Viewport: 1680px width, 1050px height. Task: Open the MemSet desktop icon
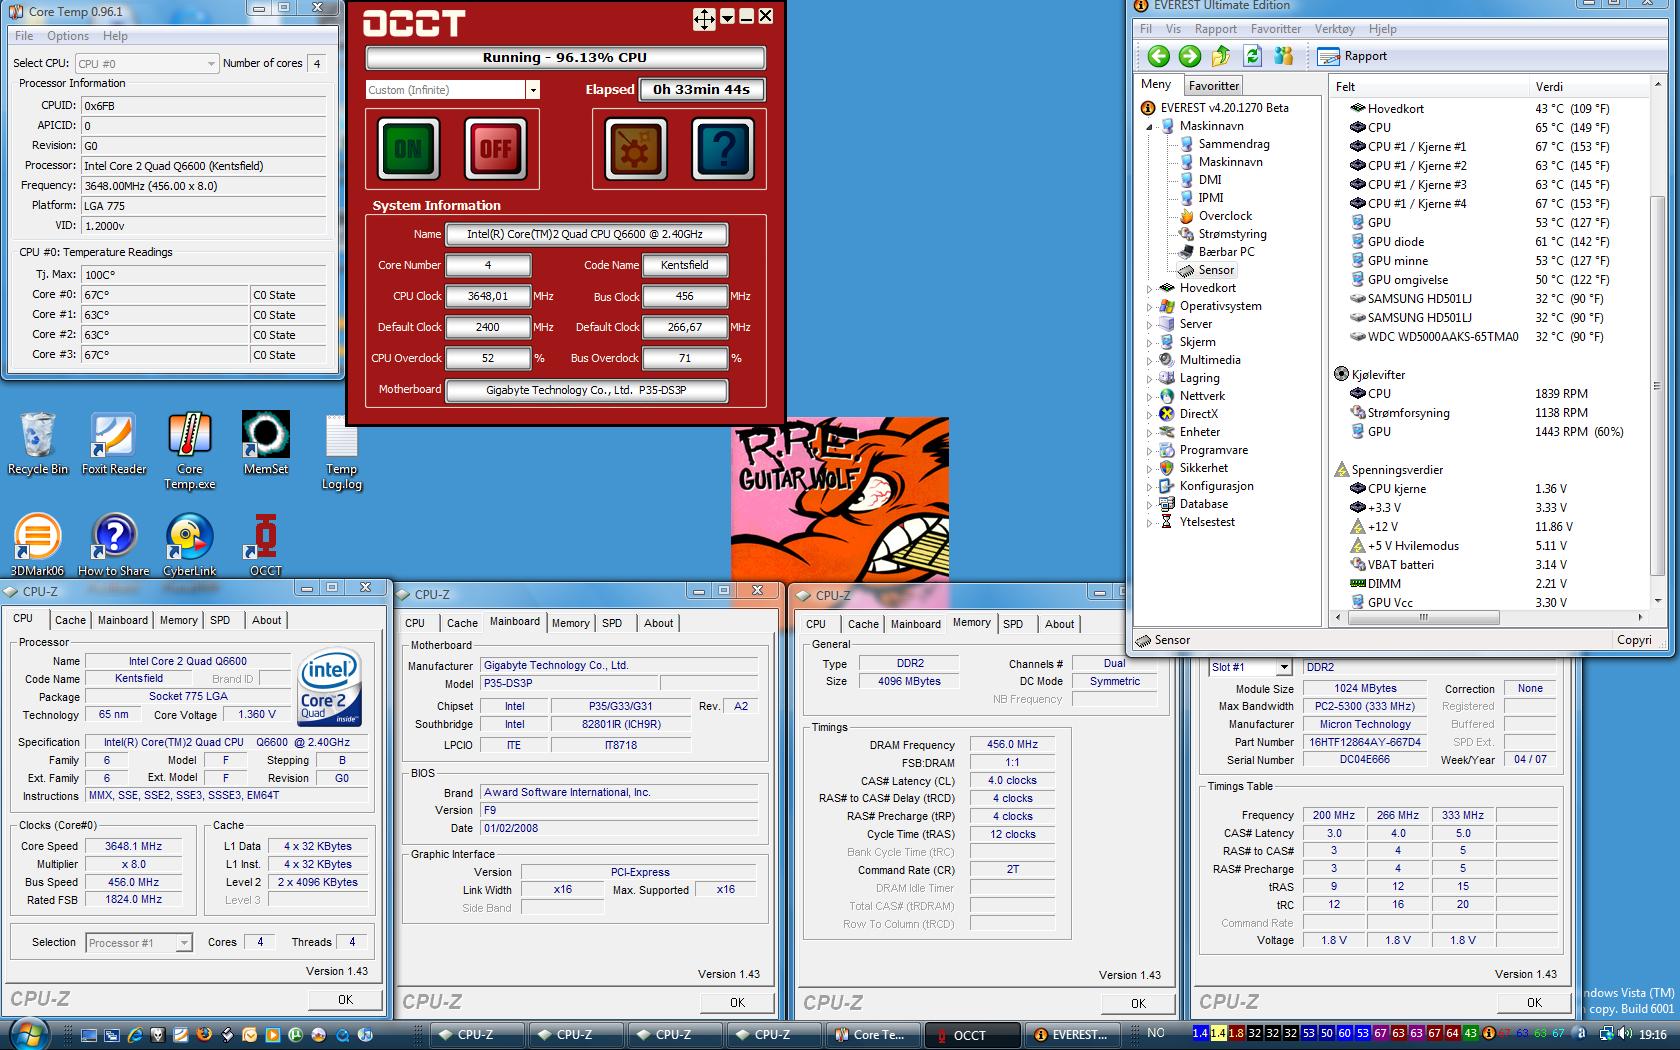[x=266, y=444]
